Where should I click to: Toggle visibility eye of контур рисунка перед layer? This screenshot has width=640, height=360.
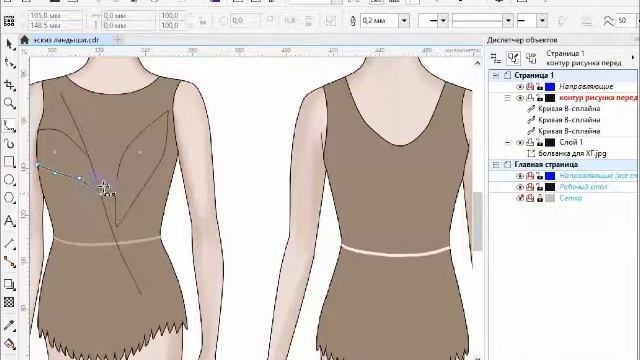[520, 98]
